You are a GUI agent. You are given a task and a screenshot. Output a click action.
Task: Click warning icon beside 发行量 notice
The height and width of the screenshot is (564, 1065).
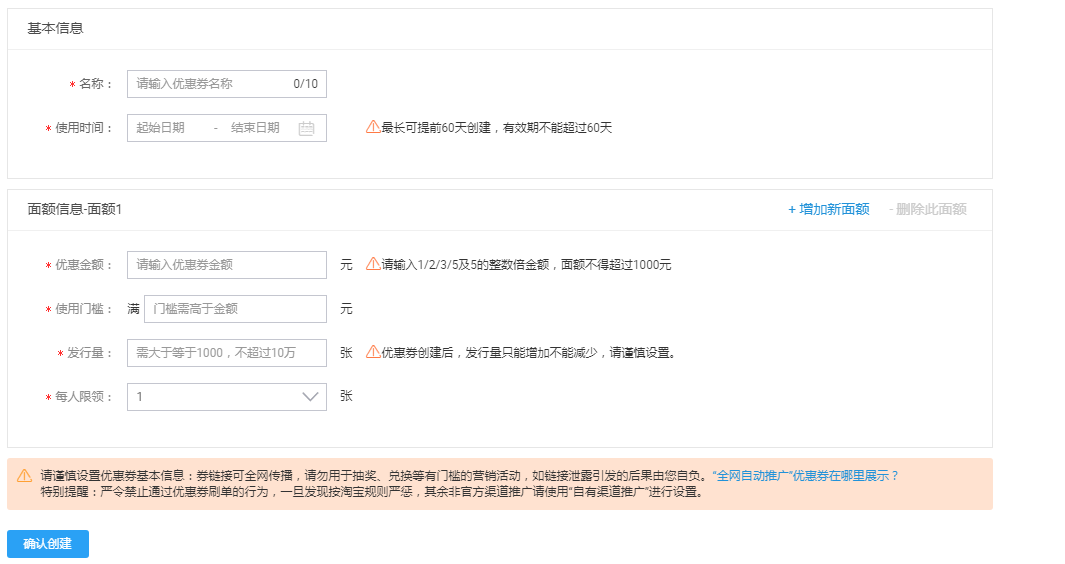coord(372,352)
